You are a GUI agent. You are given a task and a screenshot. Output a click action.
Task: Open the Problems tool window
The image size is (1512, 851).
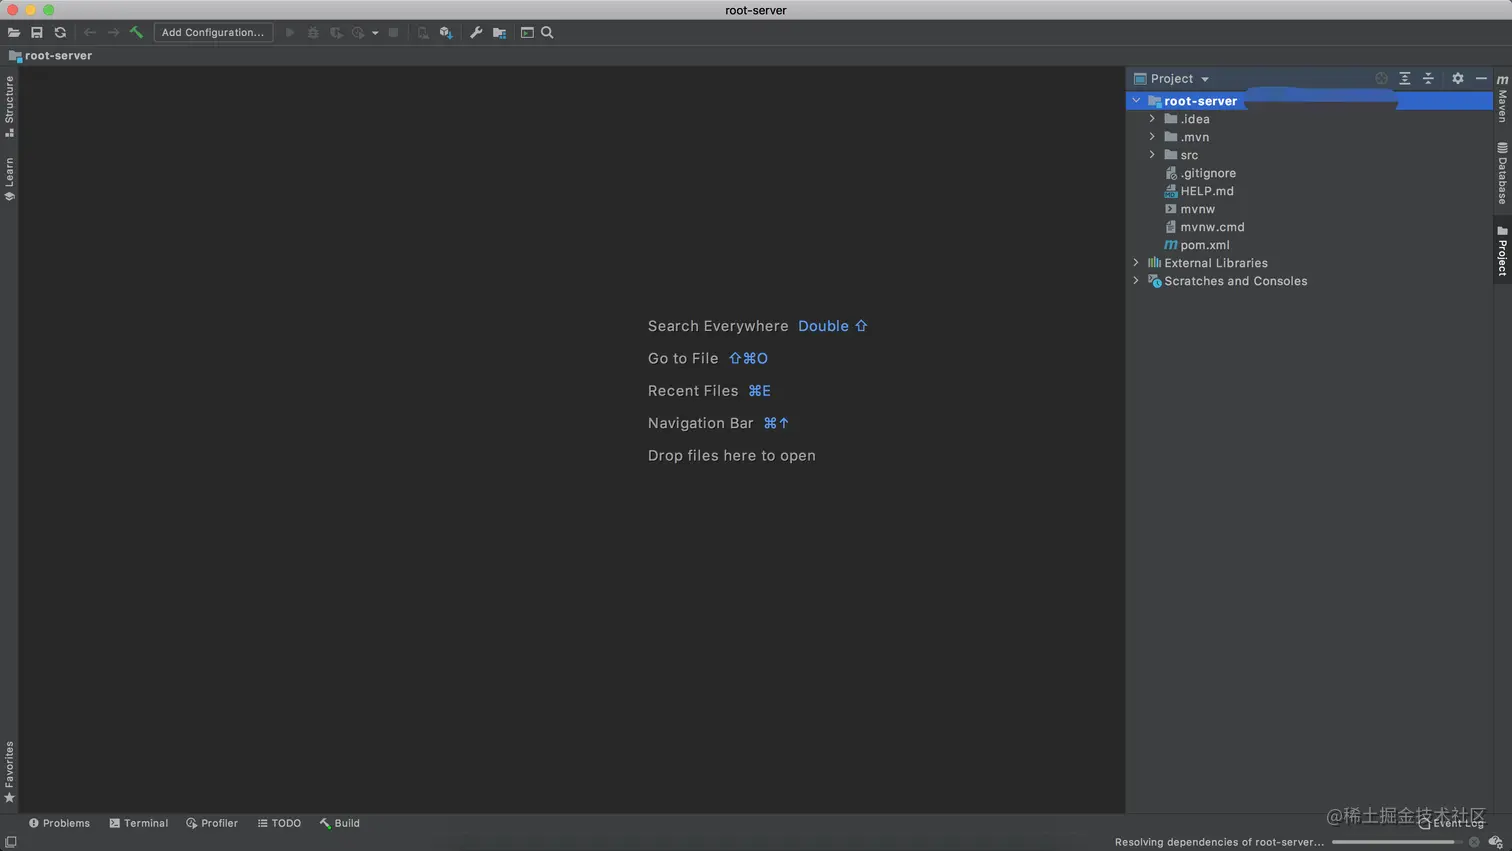[59, 823]
